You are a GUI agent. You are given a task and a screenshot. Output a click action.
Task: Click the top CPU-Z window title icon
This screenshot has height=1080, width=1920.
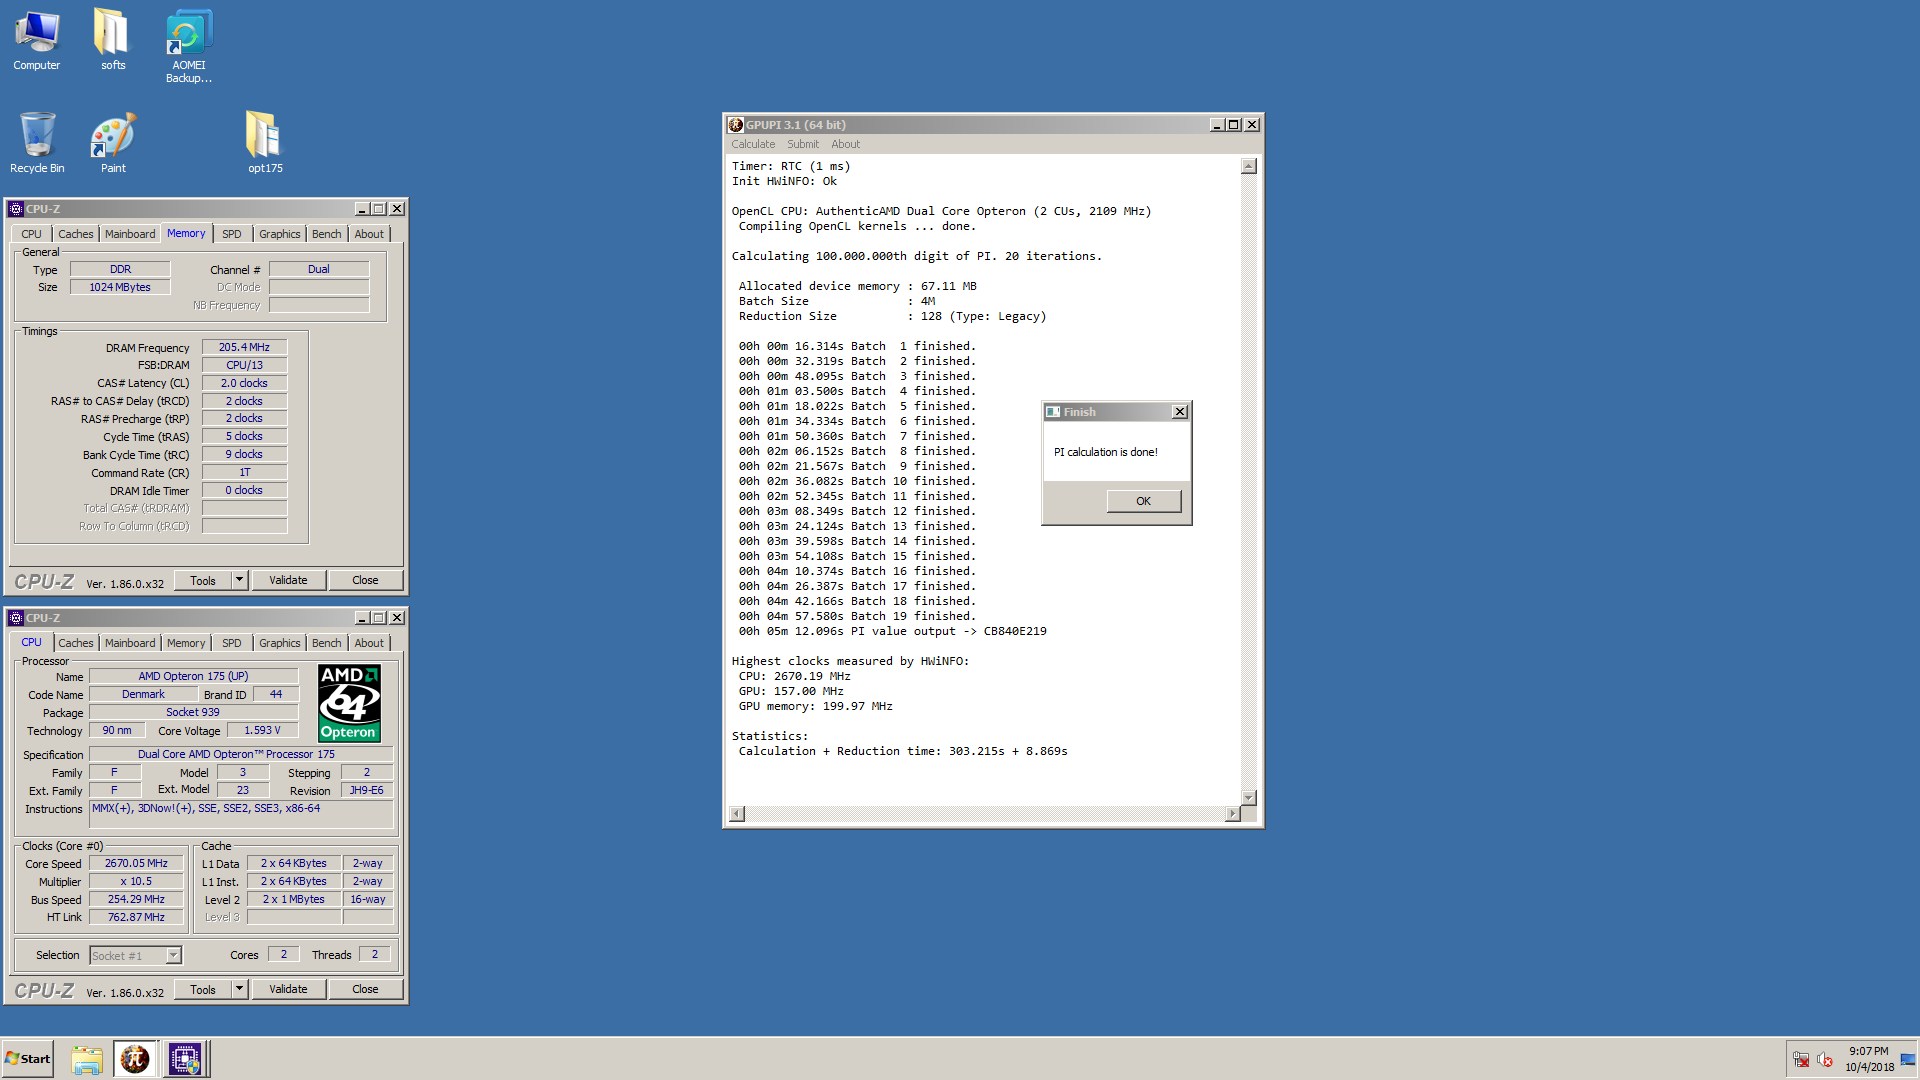point(16,209)
